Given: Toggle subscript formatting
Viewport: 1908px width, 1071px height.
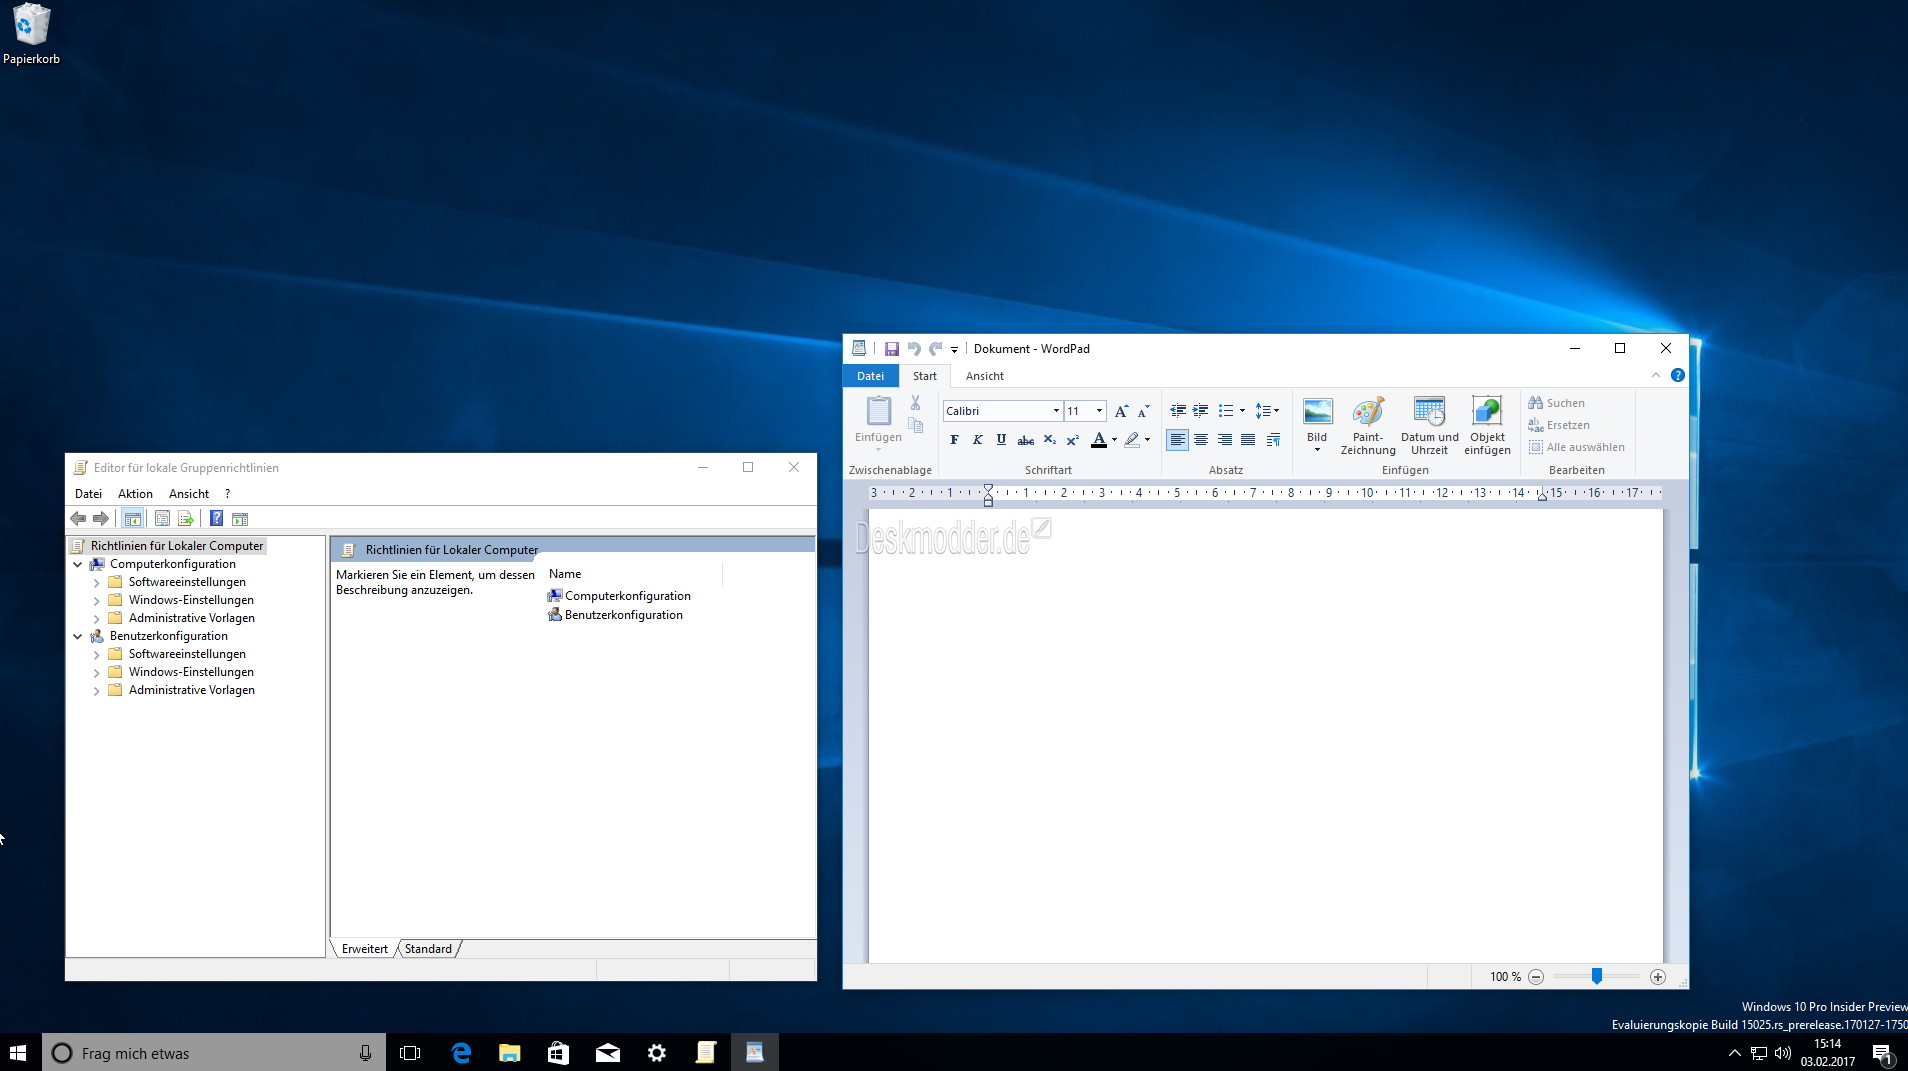Looking at the screenshot, I should click(1049, 440).
